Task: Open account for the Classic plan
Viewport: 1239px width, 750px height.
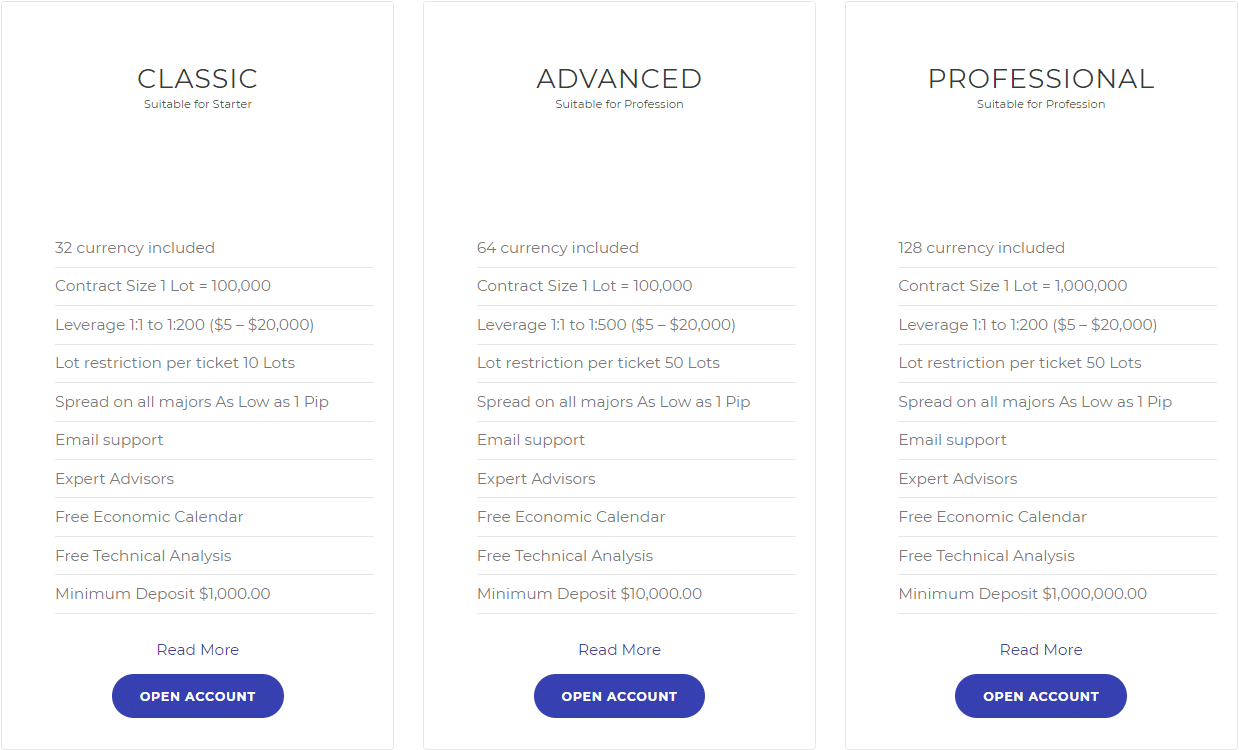Action: click(198, 696)
